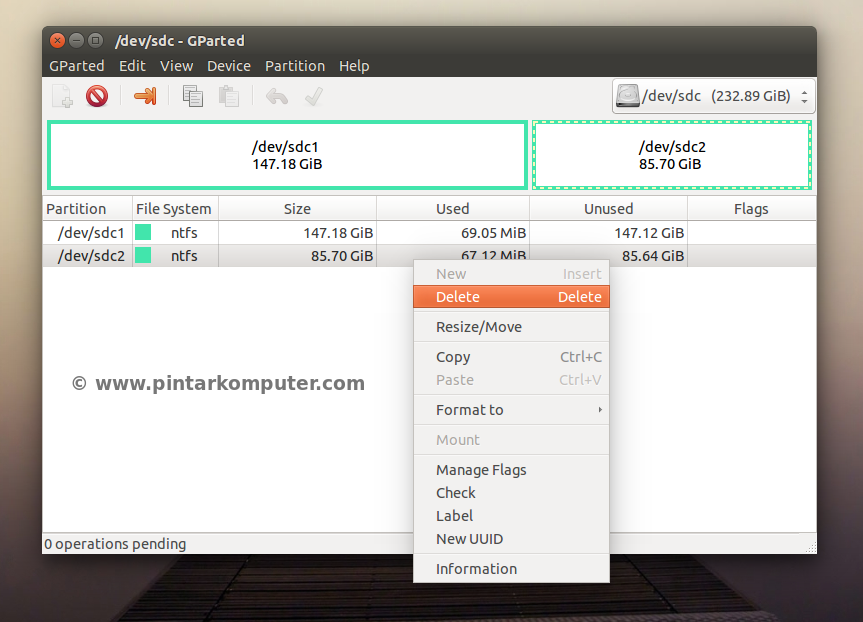
Task: Click New in the context menu
Action: point(511,274)
